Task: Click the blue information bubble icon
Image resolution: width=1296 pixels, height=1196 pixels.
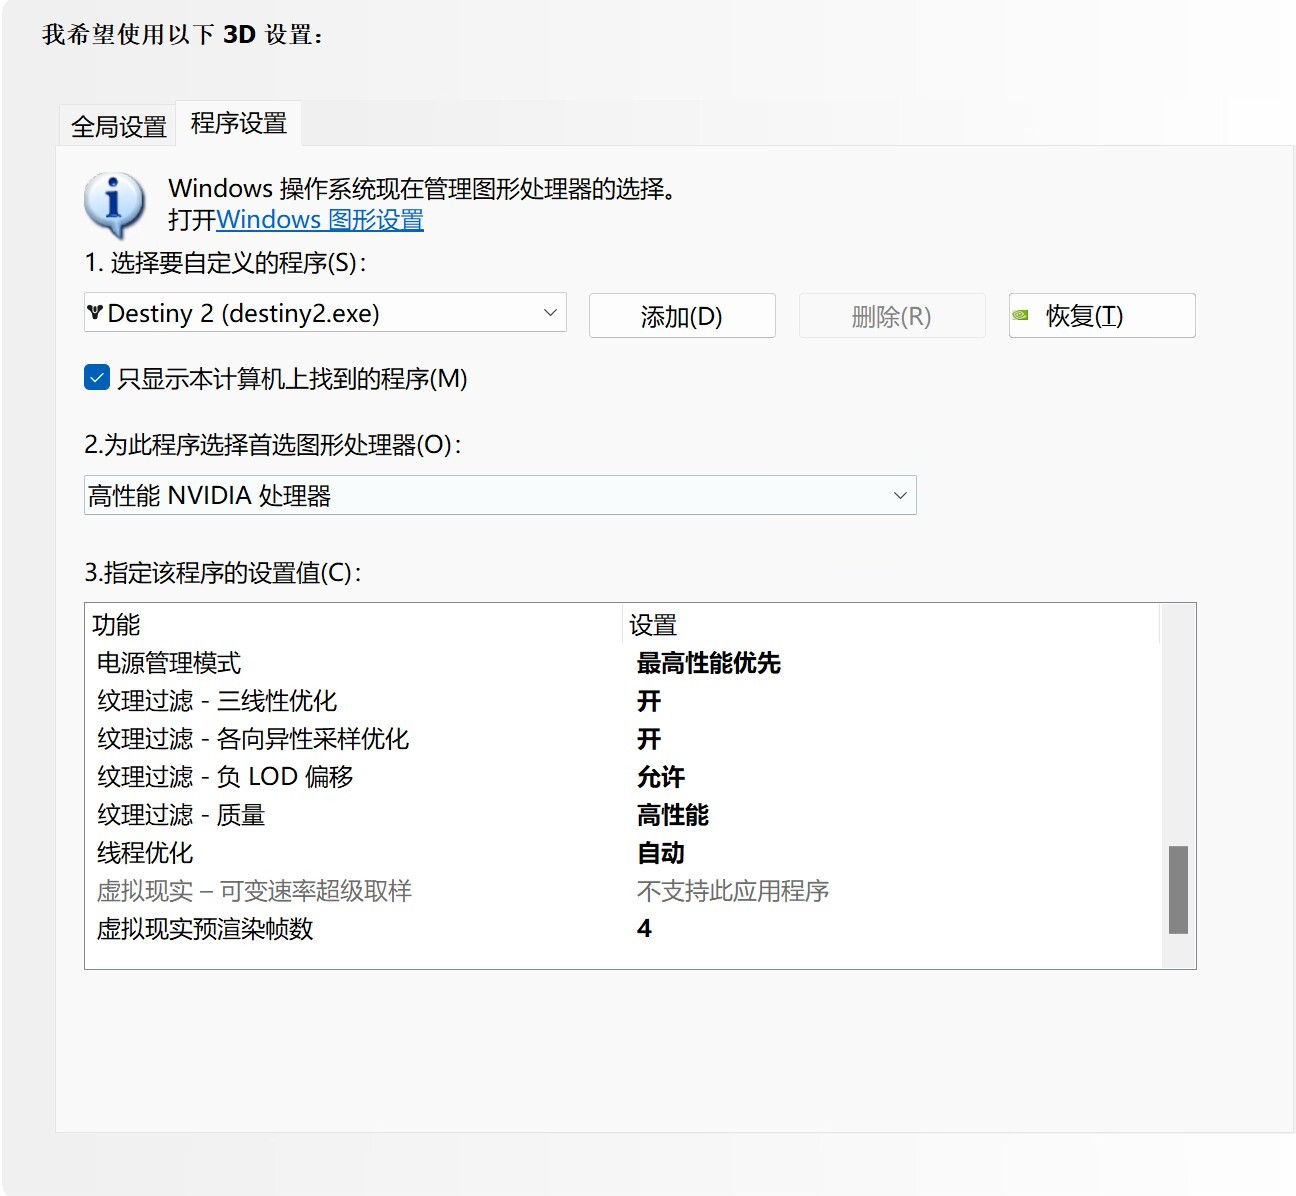Action: pos(114,204)
